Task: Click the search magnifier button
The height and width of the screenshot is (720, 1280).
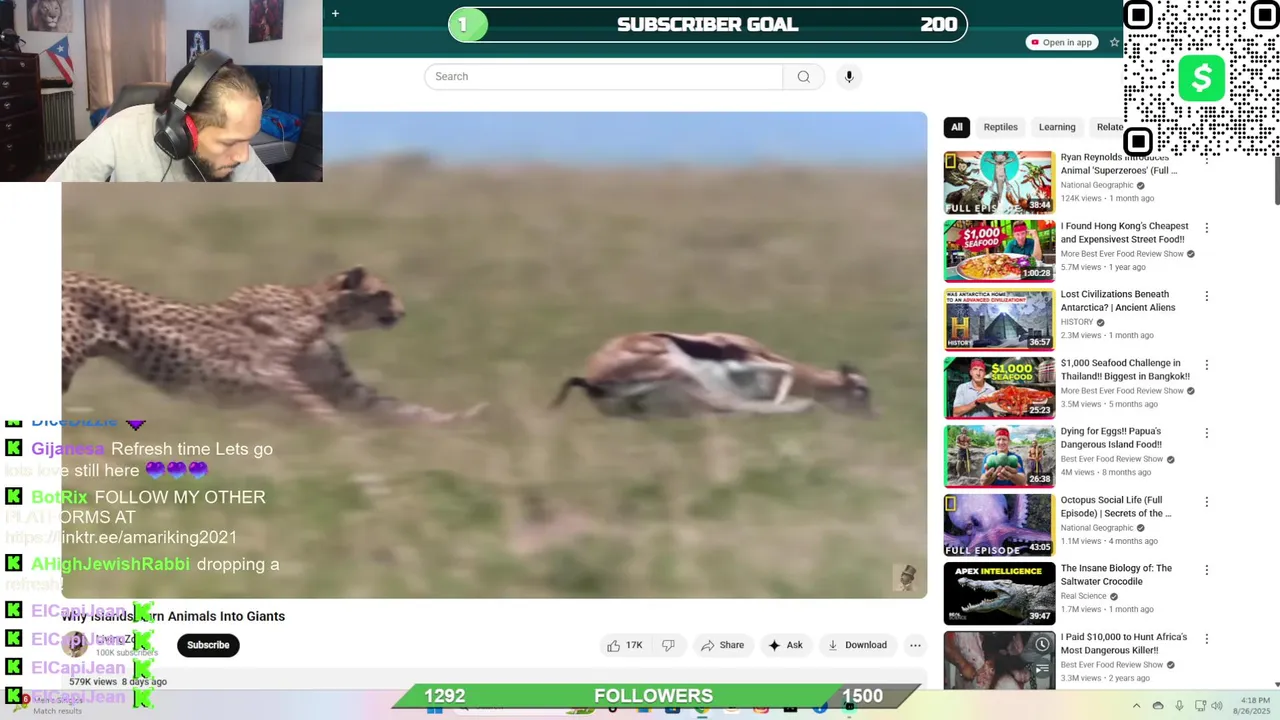Action: pos(803,77)
